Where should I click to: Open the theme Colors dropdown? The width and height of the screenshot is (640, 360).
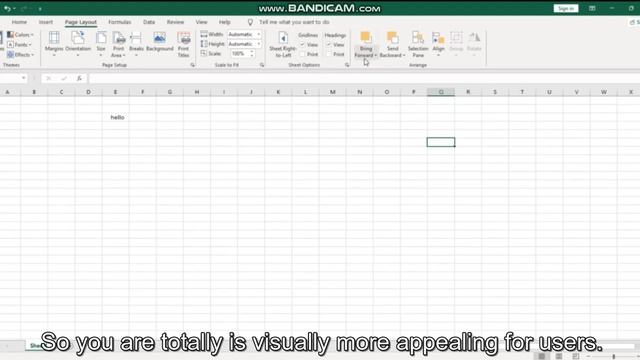pos(20,35)
